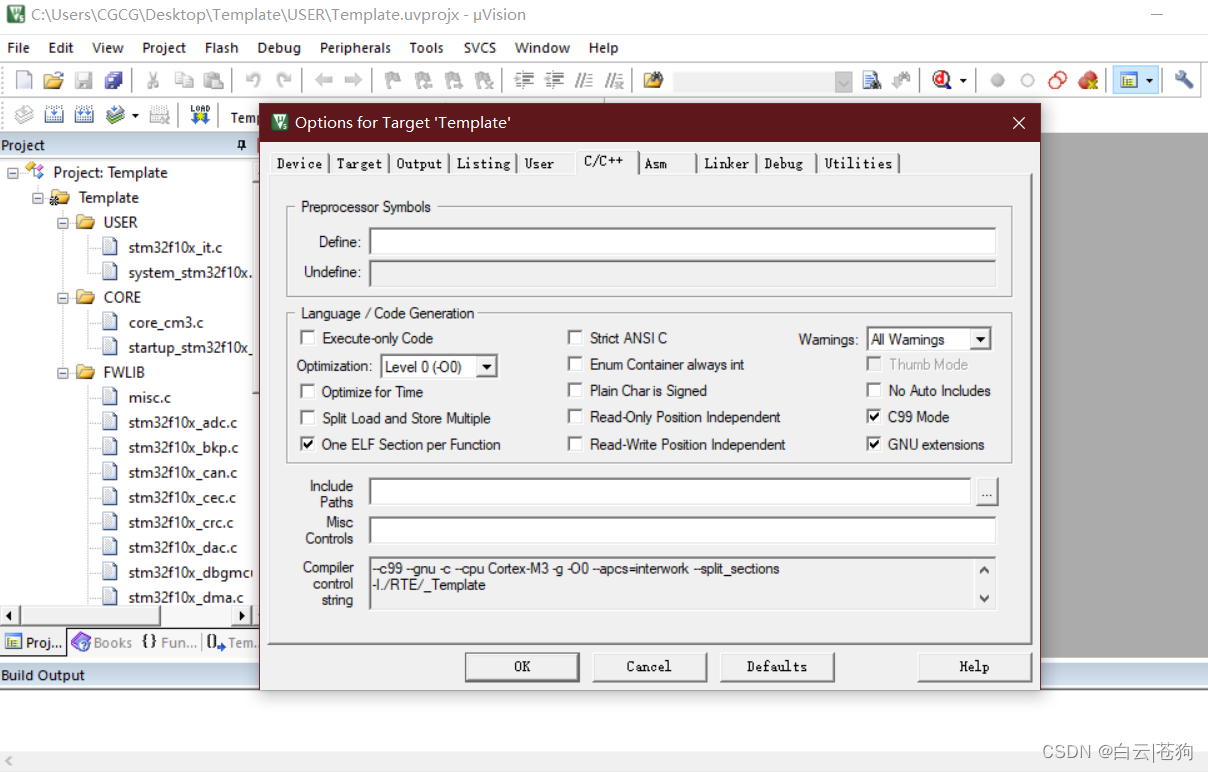
Task: Open the Peripherals menu
Action: point(355,48)
